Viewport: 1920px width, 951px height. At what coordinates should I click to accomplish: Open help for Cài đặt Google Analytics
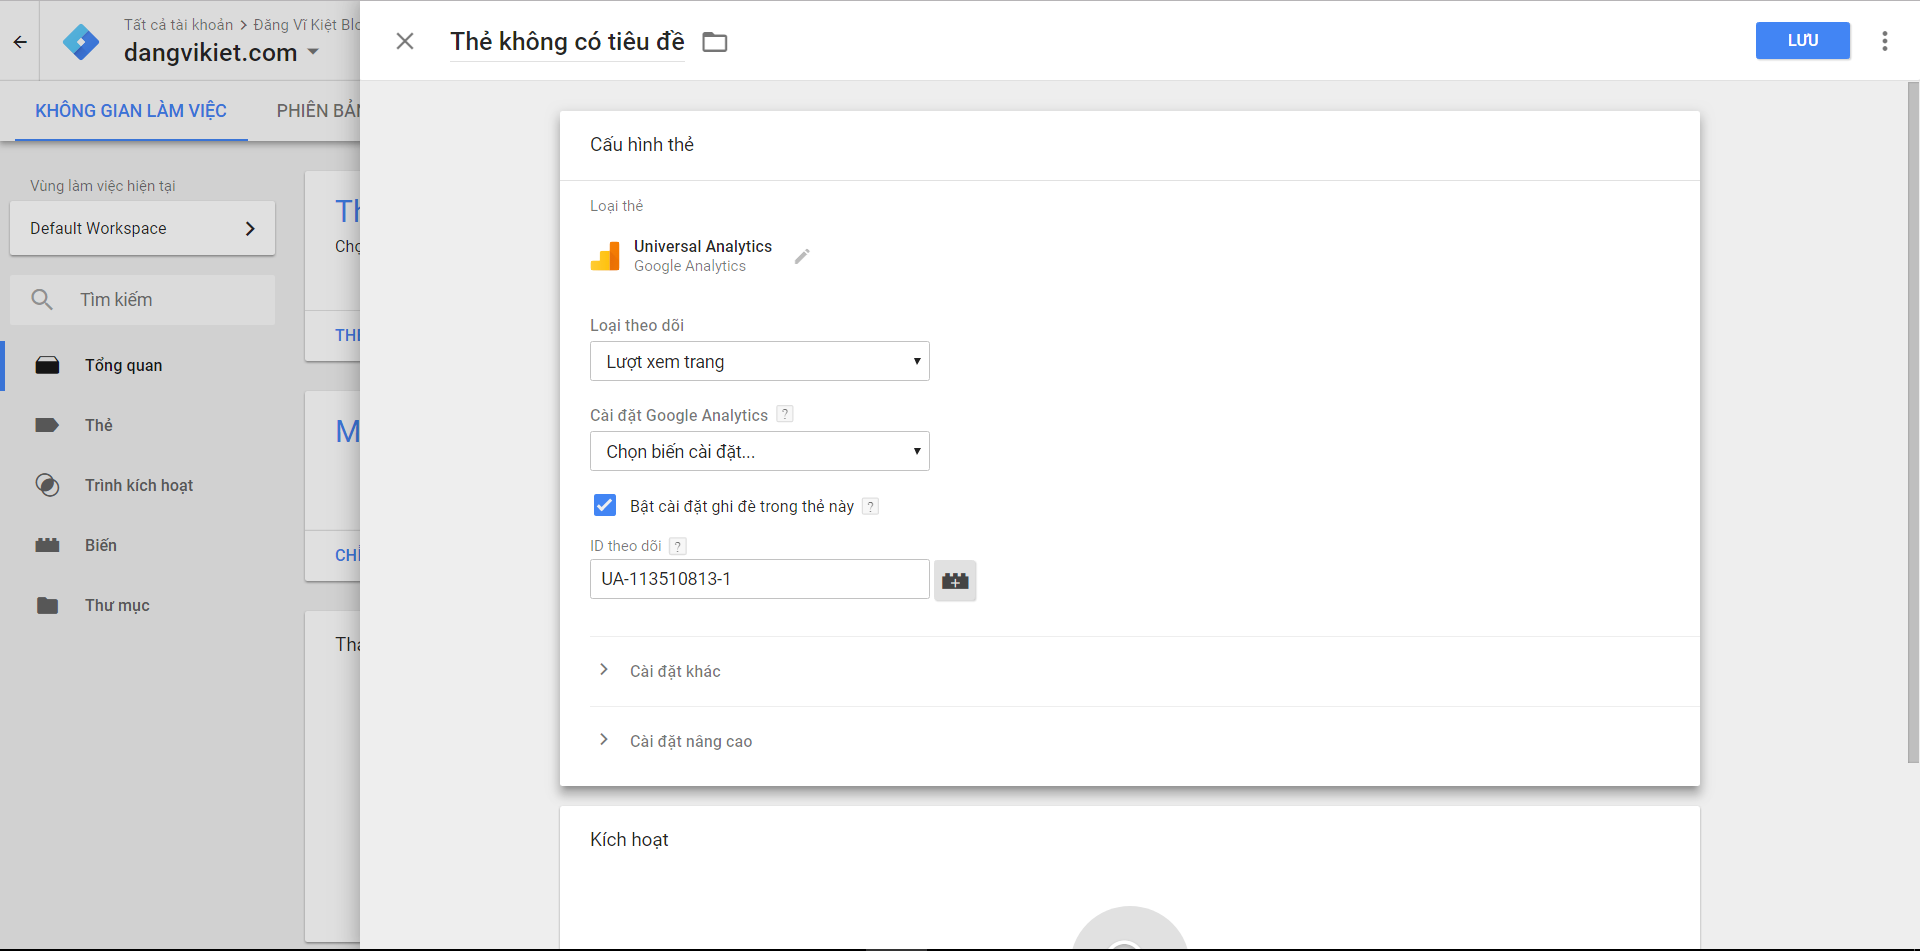coord(785,414)
